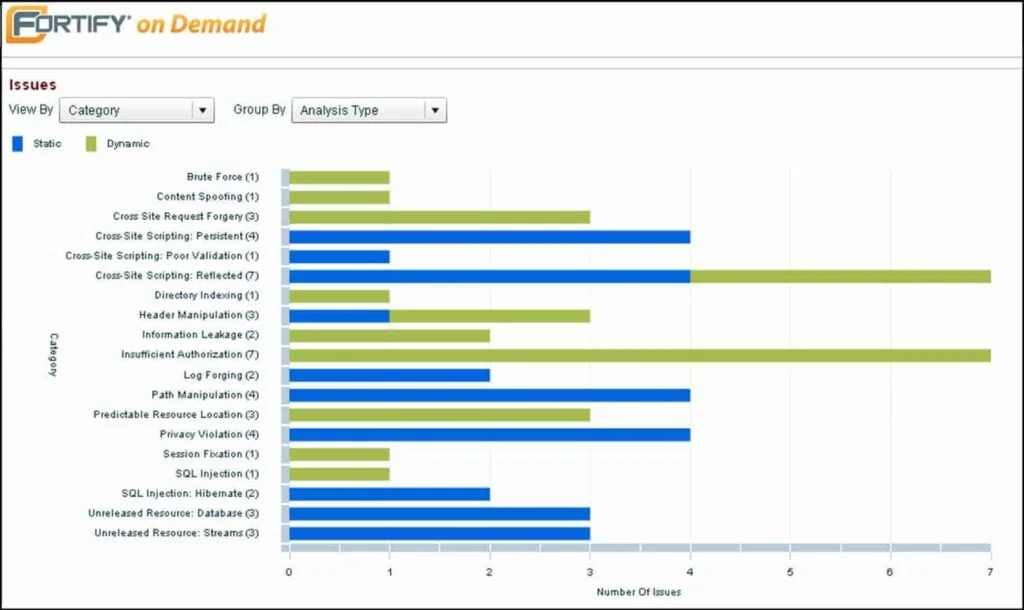Open the View By Category dropdown
The image size is (1024, 610).
(x=136, y=110)
